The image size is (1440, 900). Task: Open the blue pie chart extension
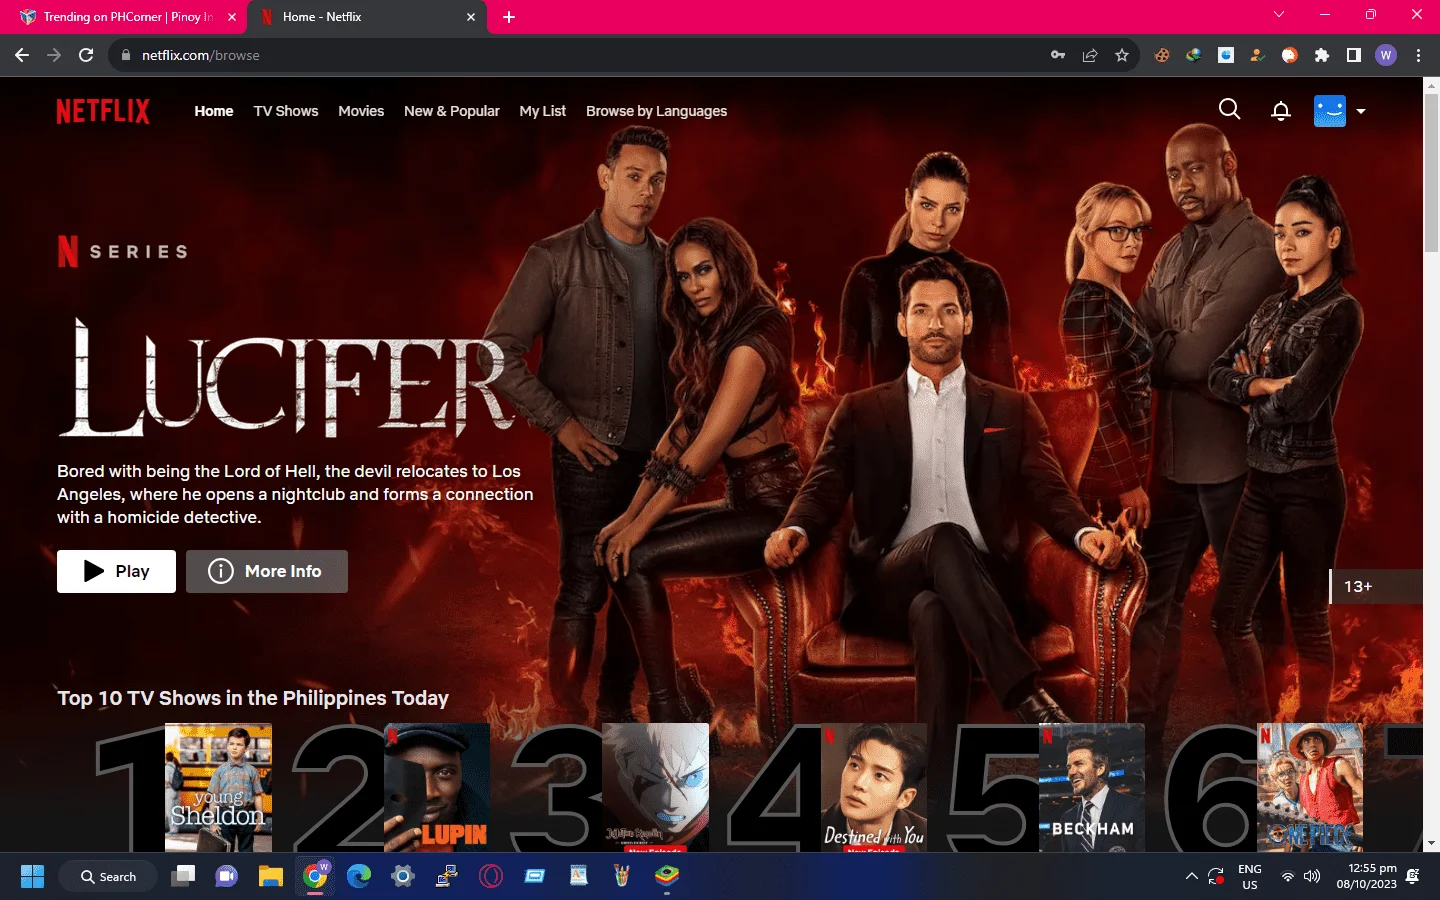point(1226,55)
